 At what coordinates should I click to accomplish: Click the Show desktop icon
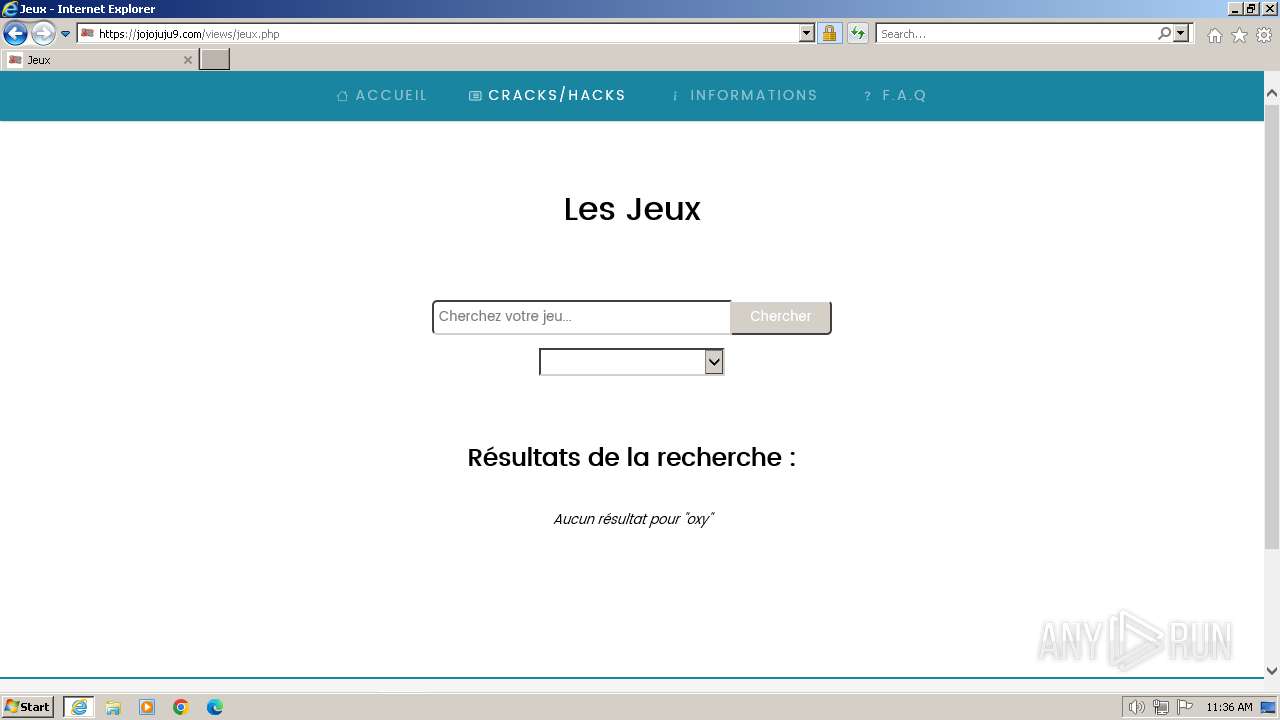pos(1269,707)
